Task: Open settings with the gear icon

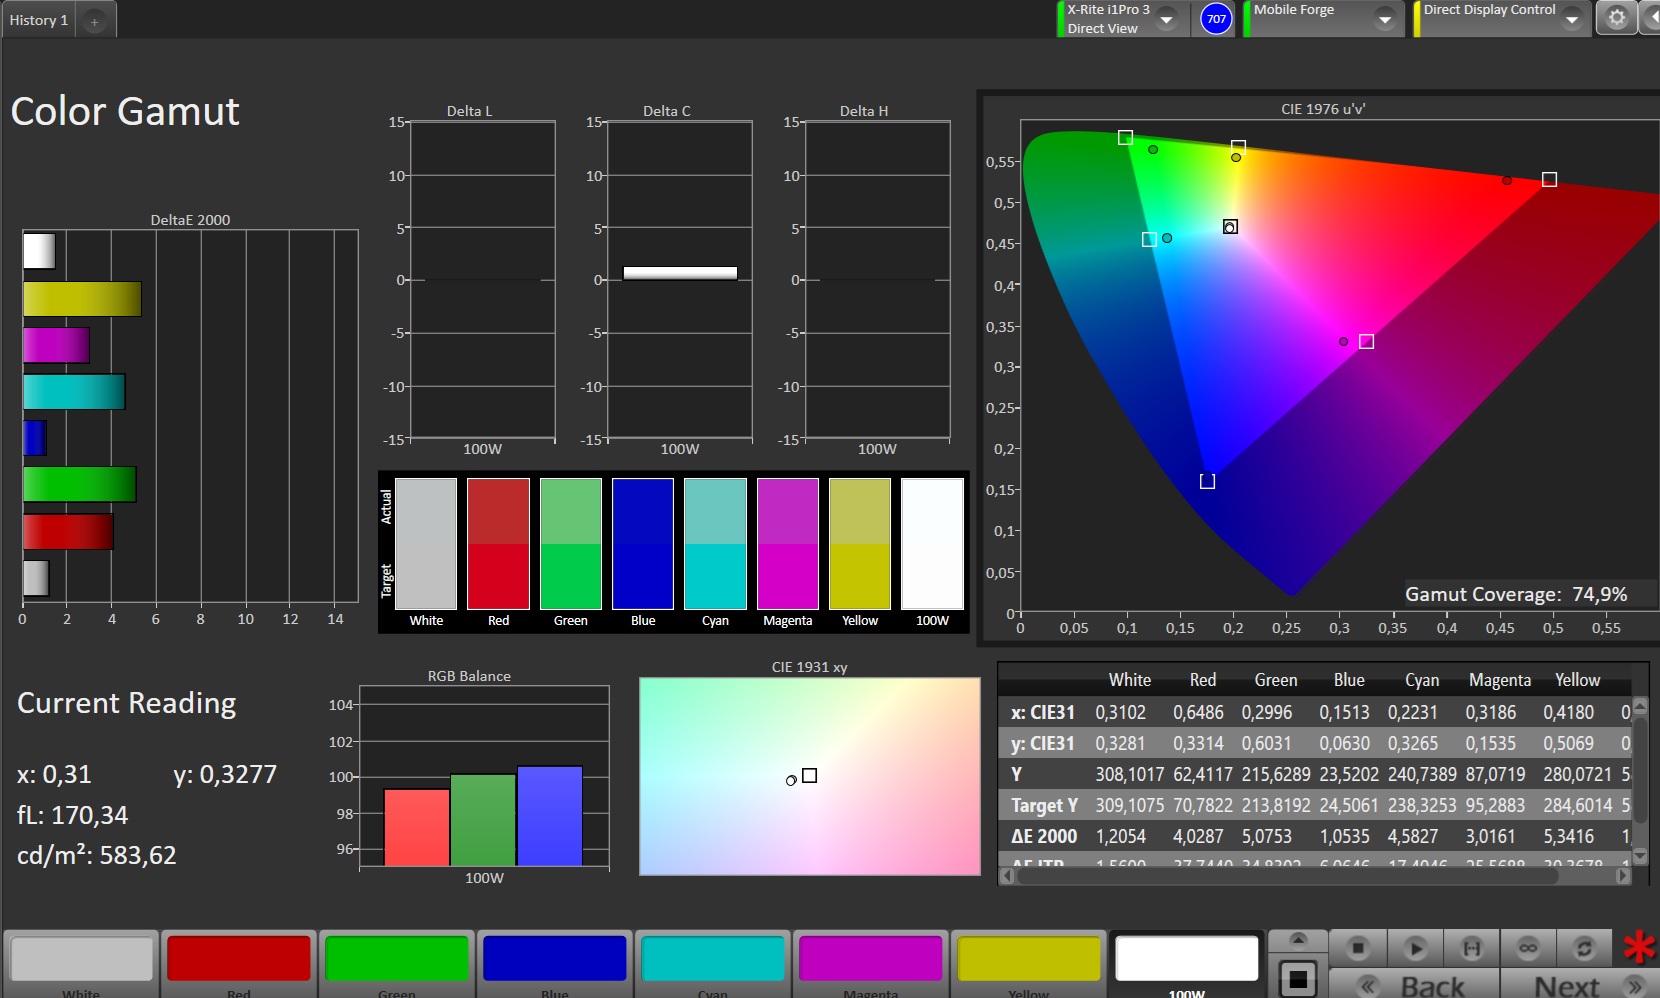Action: (x=1616, y=18)
